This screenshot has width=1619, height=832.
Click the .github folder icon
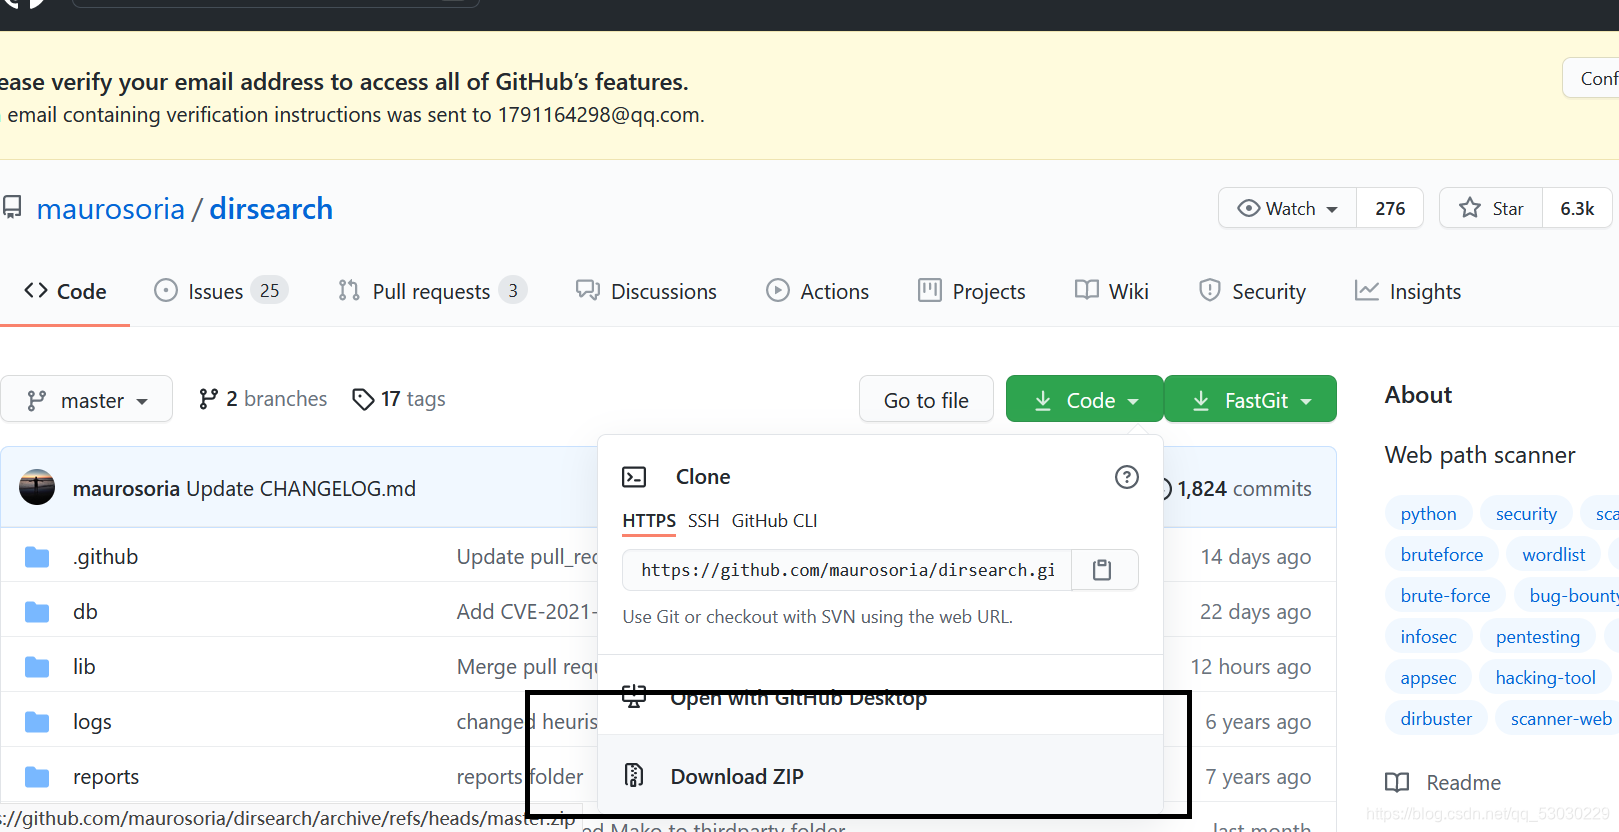point(37,557)
